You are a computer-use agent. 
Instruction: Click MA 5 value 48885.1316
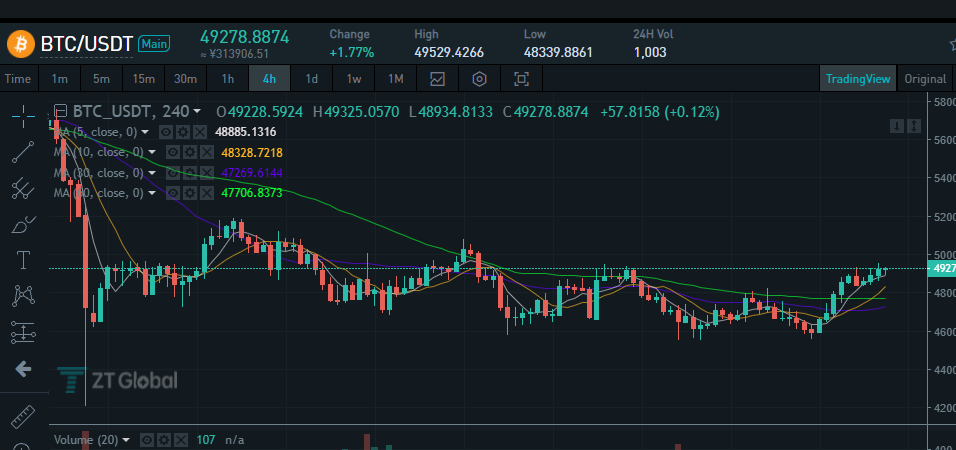pyautogui.click(x=246, y=132)
